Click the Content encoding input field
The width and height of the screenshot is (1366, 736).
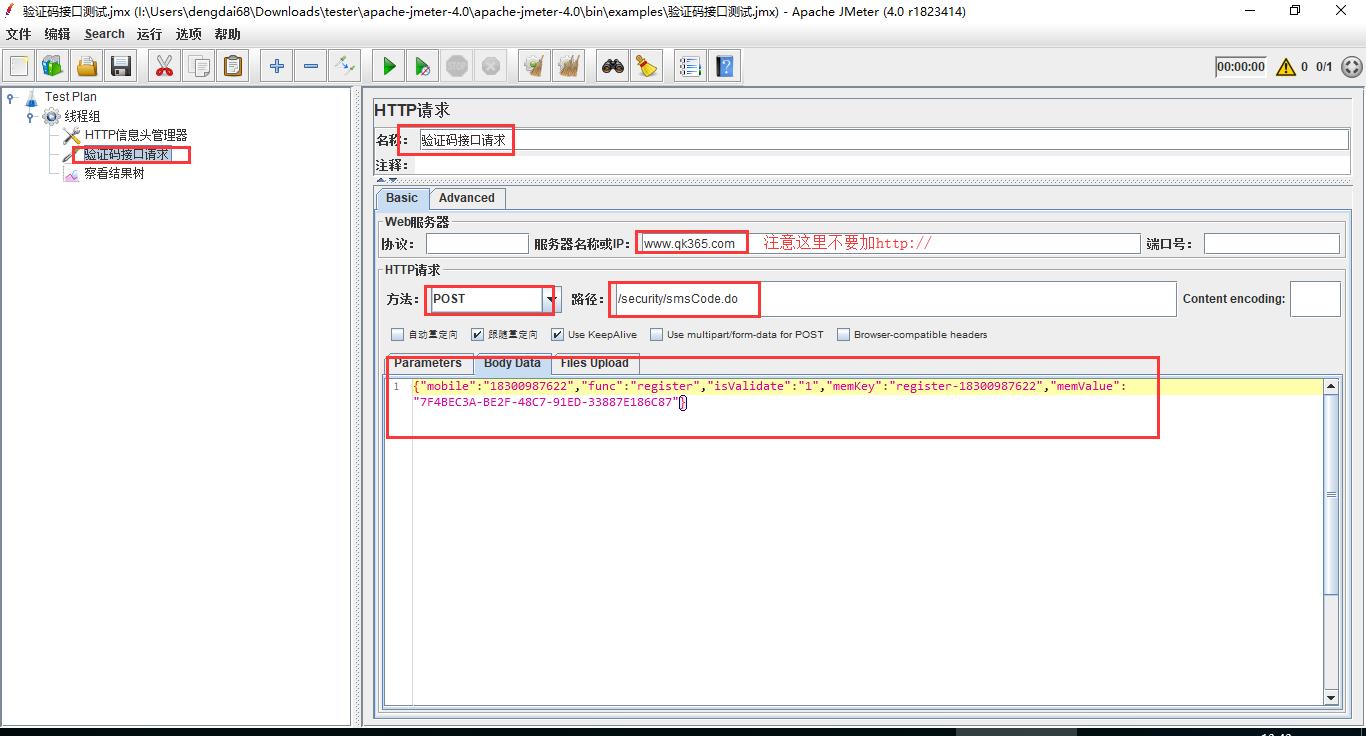click(1315, 299)
